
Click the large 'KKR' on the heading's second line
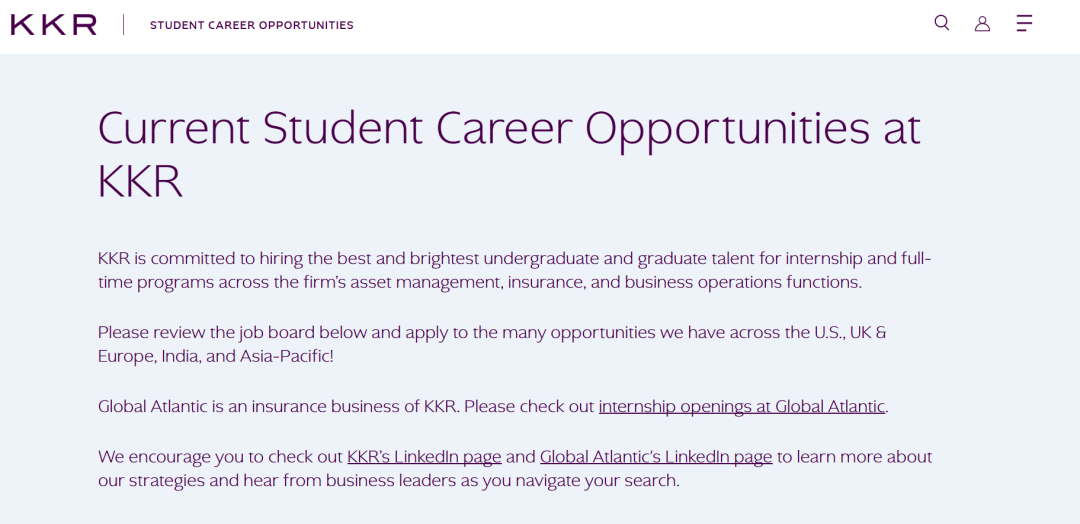coord(140,182)
